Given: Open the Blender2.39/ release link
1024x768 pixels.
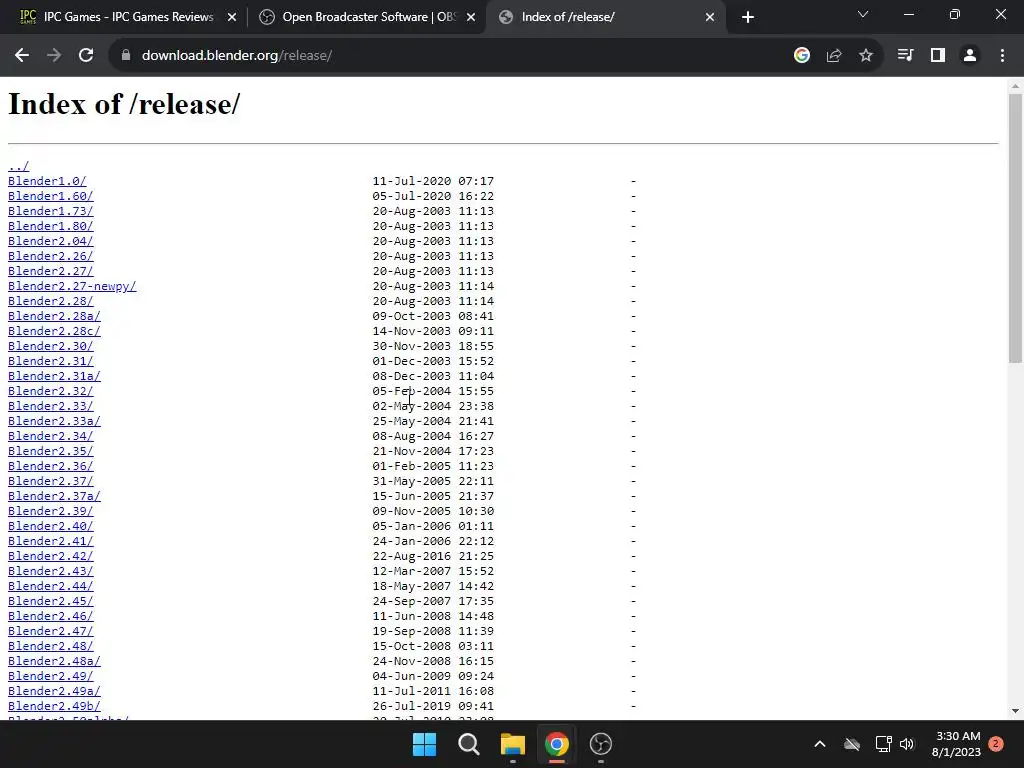Looking at the screenshot, I should (50, 511).
